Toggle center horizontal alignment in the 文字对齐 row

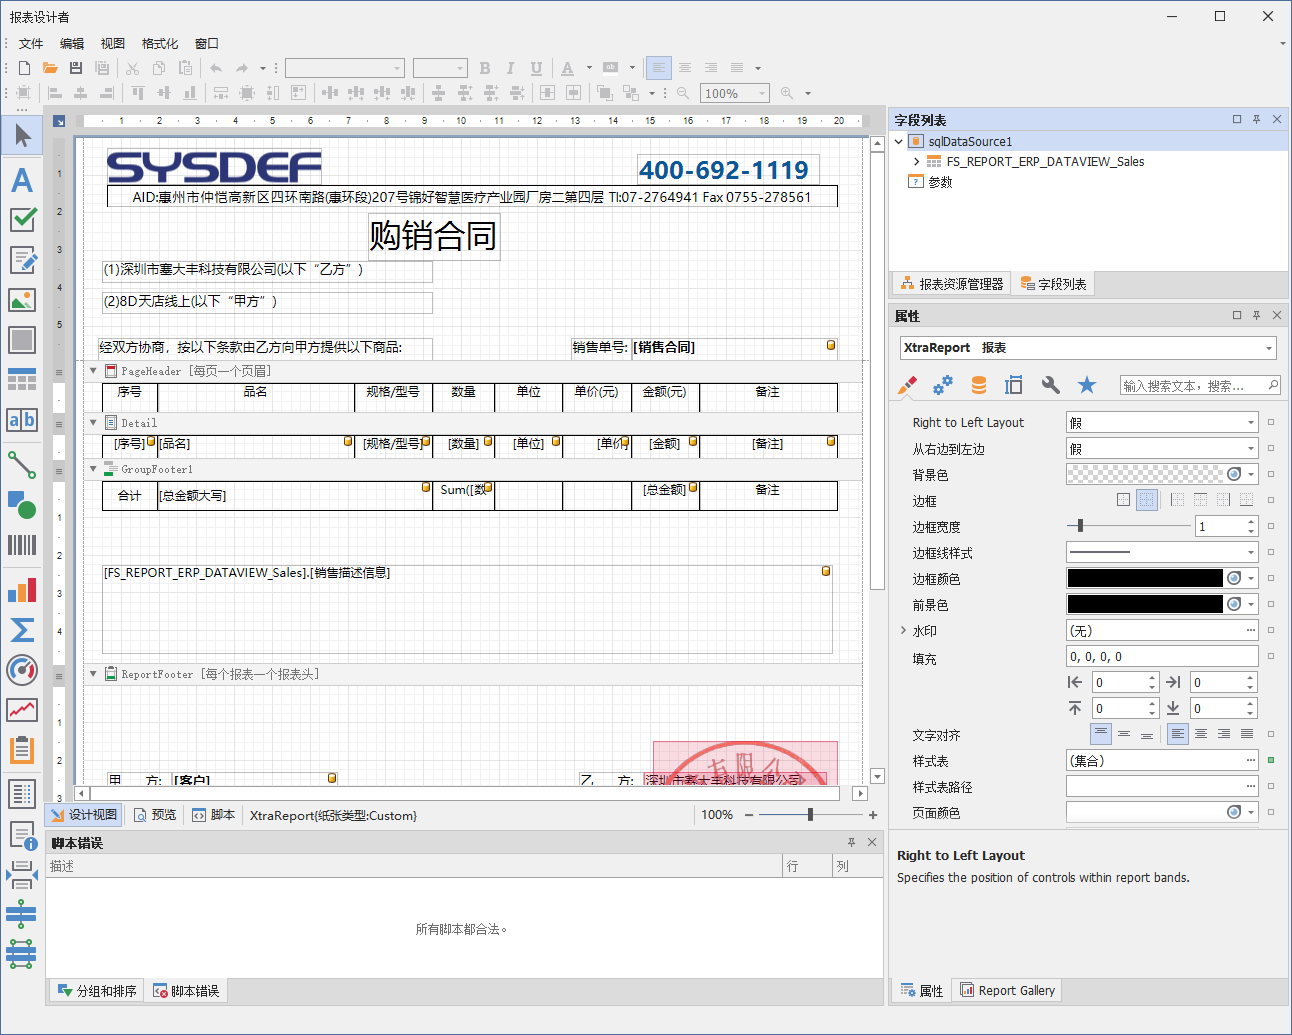(x=1201, y=734)
